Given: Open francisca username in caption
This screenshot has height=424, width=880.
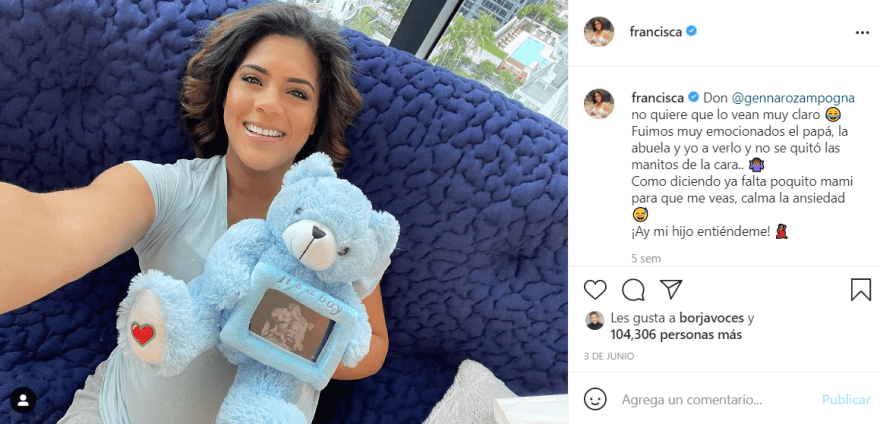Looking at the screenshot, I should coord(658,98).
